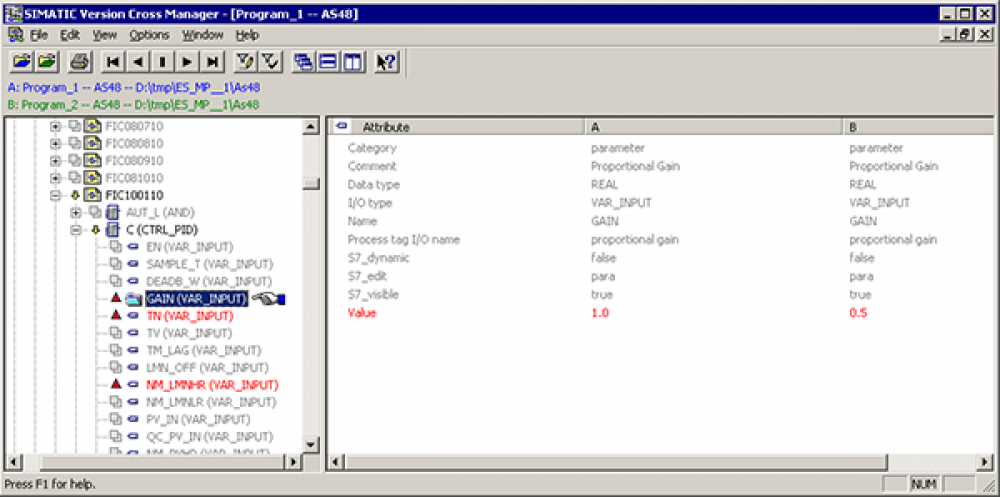Click the A column header
1000x497 pixels.
pyautogui.click(x=714, y=127)
